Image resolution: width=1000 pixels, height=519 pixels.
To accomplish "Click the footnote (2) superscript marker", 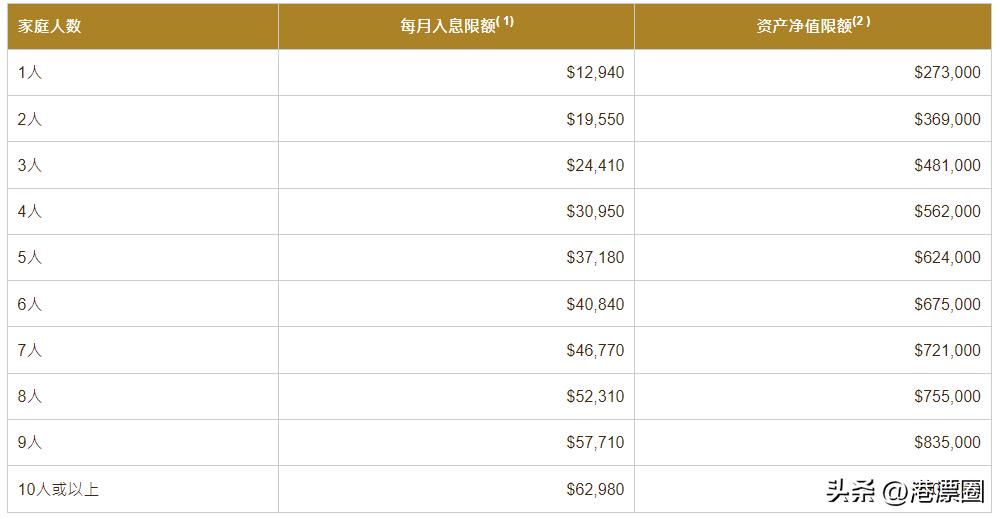I will pyautogui.click(x=861, y=21).
